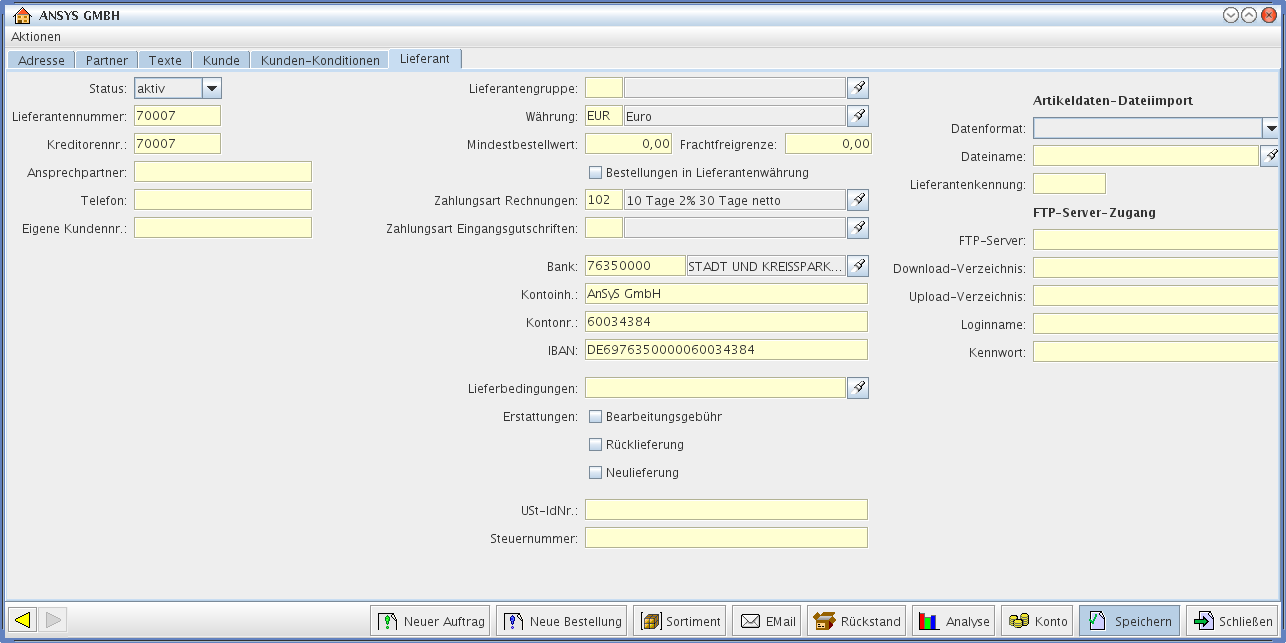This screenshot has width=1286, height=643.
Task: Click Dateiname browse icon
Action: (1269, 156)
